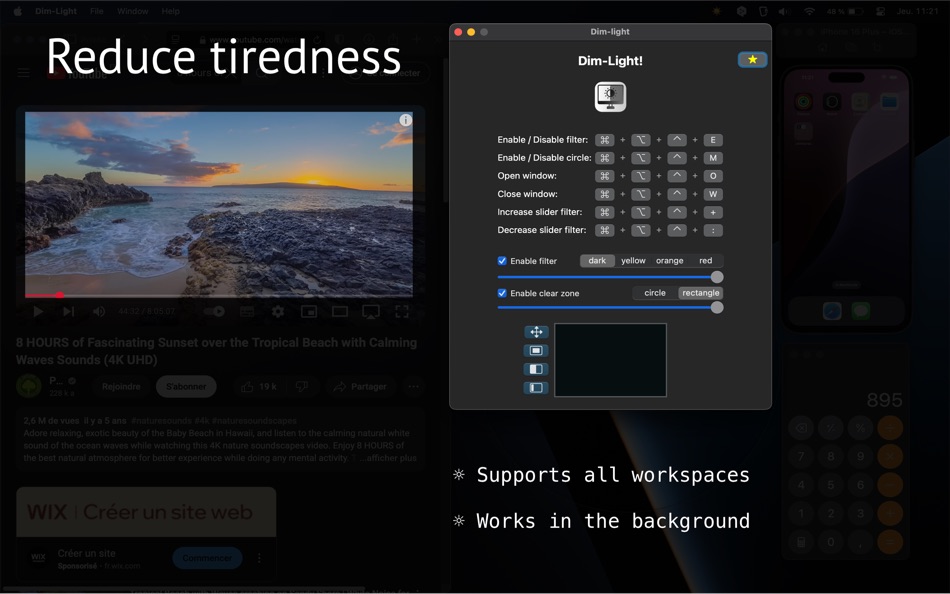Click the Apple menu icon
Image resolution: width=950 pixels, height=594 pixels.
point(18,11)
